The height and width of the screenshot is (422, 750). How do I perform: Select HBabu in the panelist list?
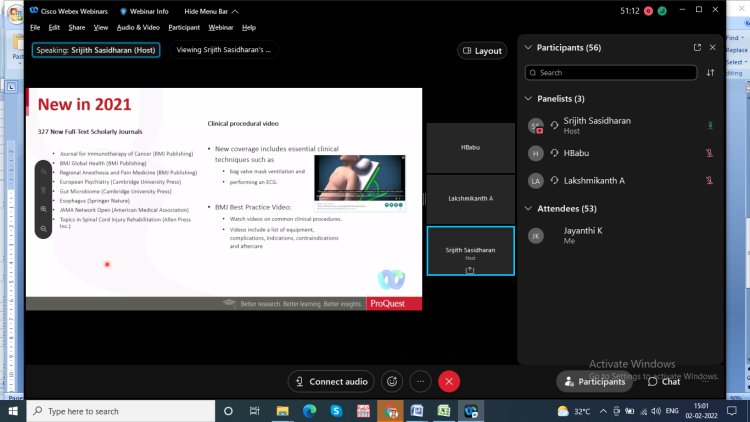pyautogui.click(x=620, y=153)
